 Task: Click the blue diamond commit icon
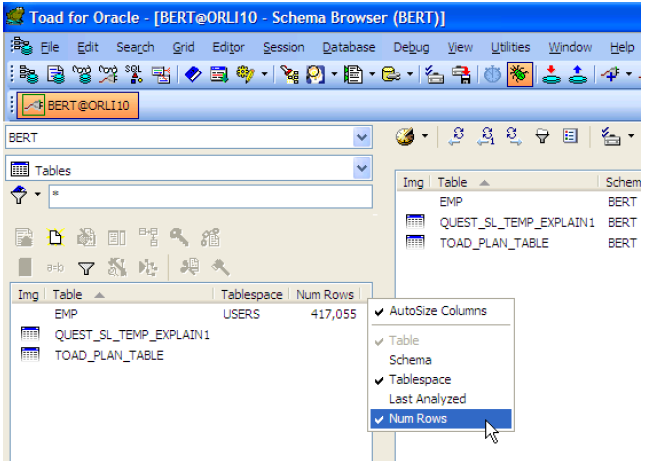193,74
